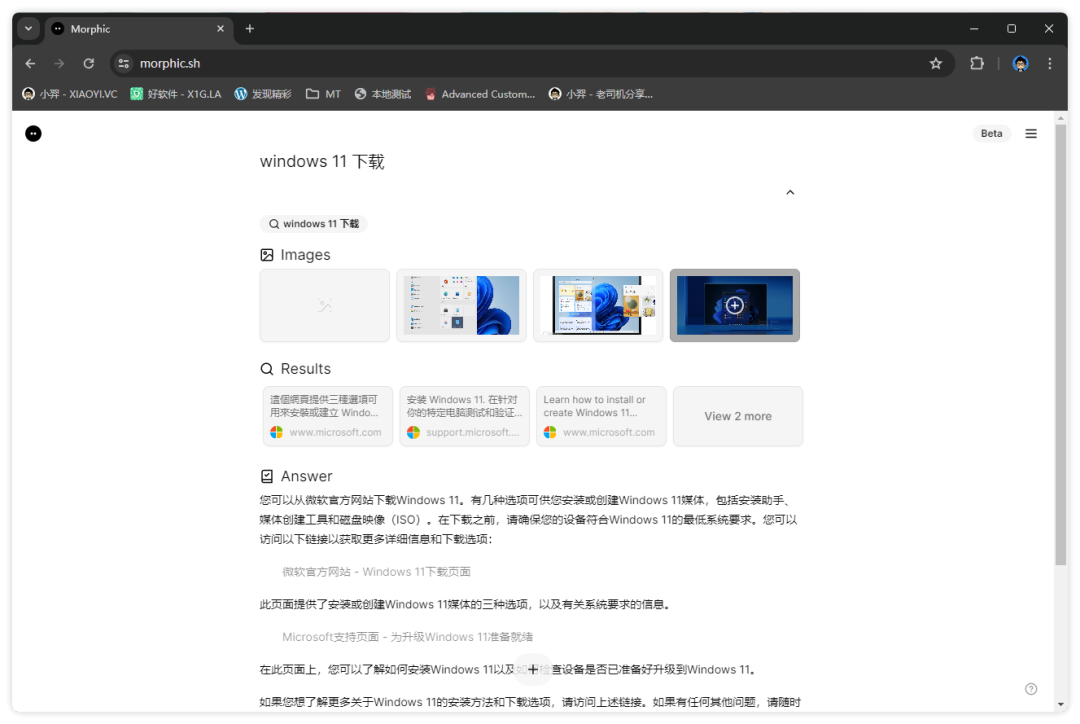Open the 小羿 - 老司机分享 bookmark
Screen dimensions: 1080x724
tap(601, 94)
